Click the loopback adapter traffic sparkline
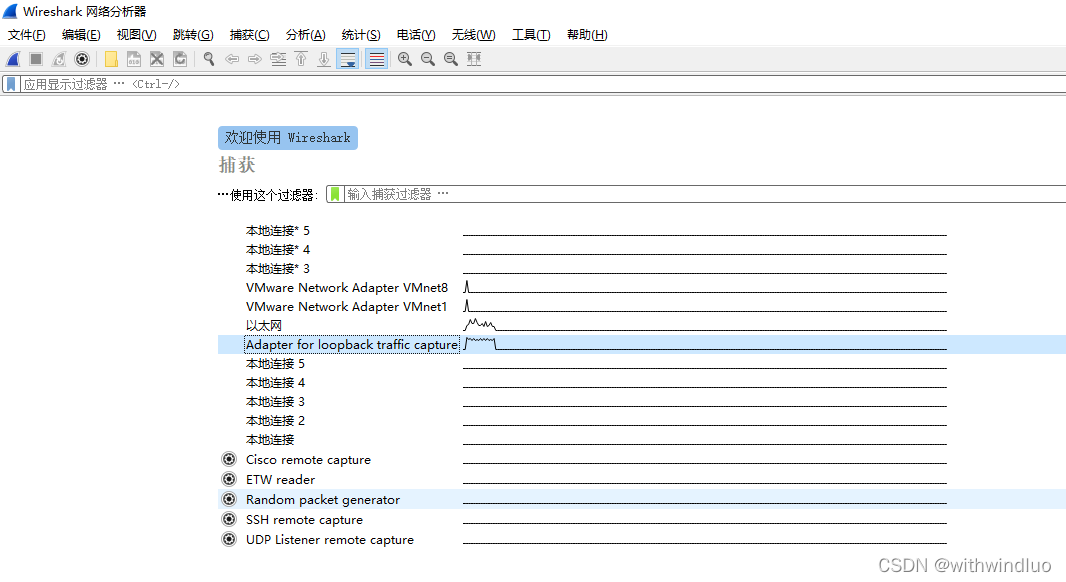 coord(705,343)
